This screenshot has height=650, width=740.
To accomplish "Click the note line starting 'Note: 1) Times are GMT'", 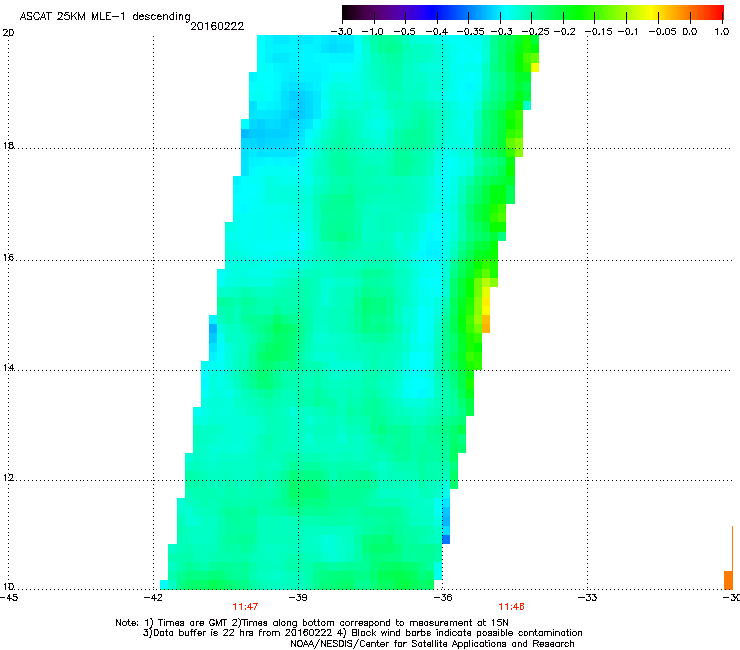I will click(312, 623).
